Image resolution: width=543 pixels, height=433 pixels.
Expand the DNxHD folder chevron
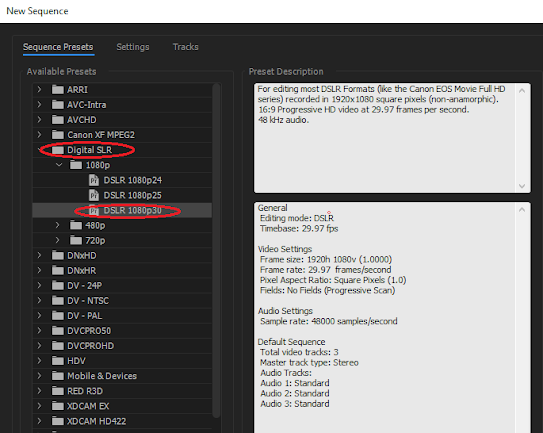39,255
